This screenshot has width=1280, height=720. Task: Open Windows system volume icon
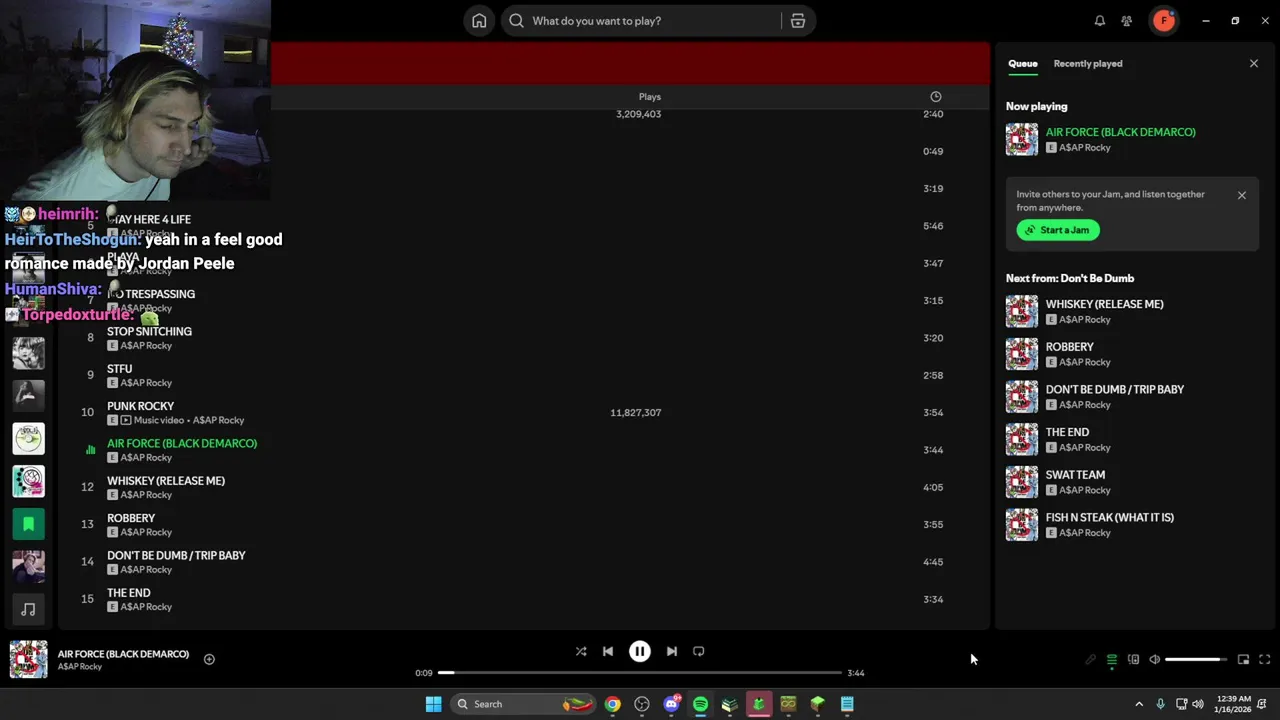click(1198, 704)
